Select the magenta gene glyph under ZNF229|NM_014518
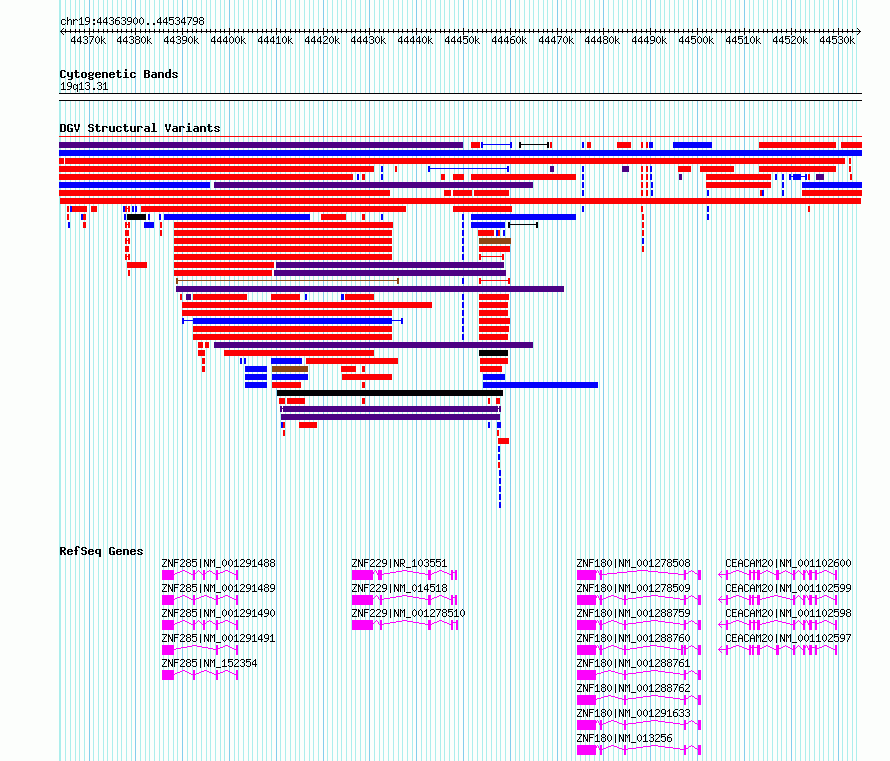This screenshot has width=890, height=761. (x=405, y=600)
